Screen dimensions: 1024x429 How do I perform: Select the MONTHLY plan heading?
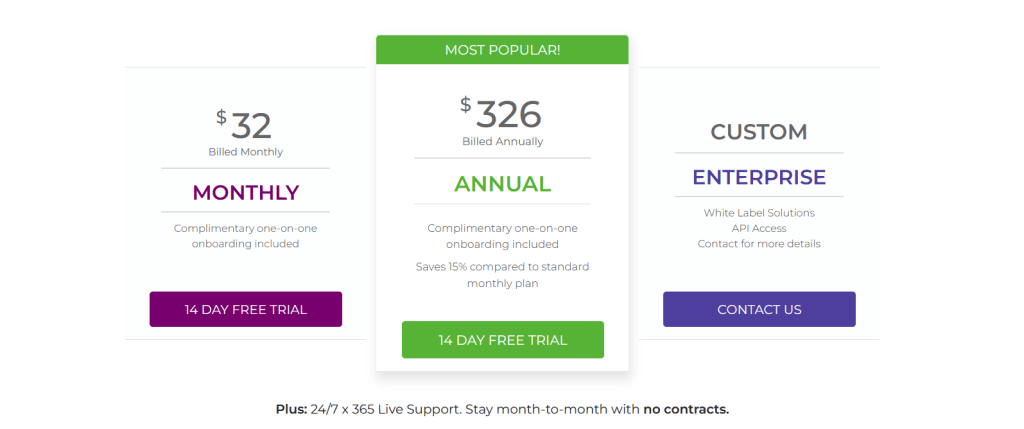point(246,192)
